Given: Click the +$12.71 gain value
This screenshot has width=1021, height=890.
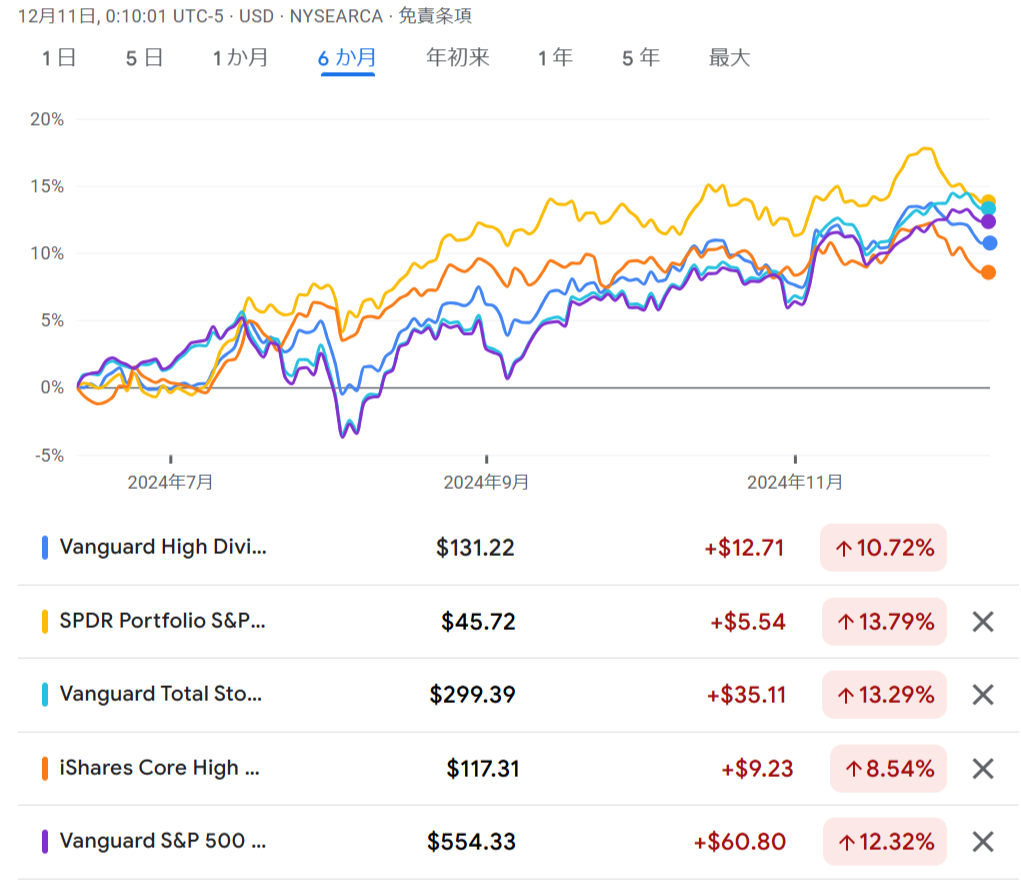Looking at the screenshot, I should coord(744,548).
